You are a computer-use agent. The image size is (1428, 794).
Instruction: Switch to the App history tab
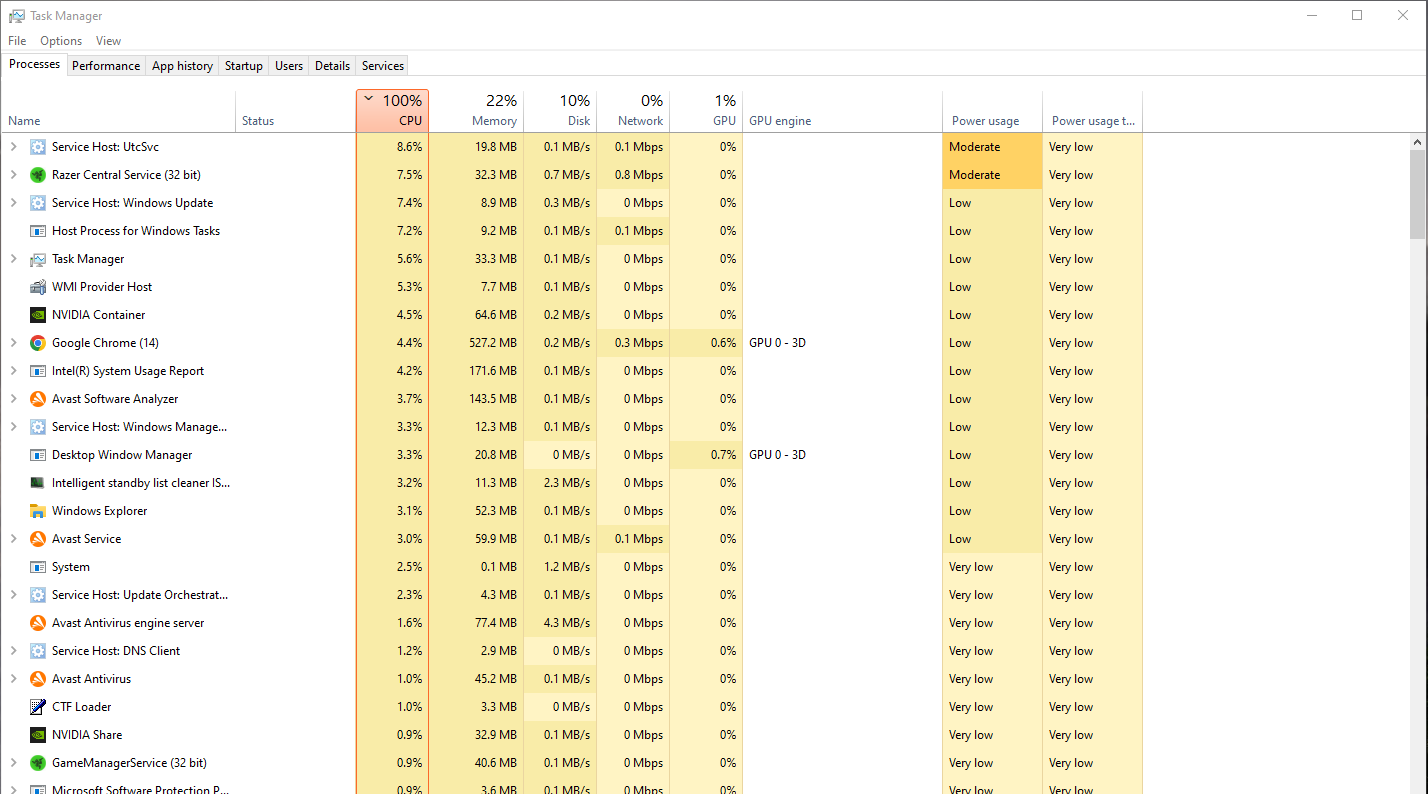(182, 66)
